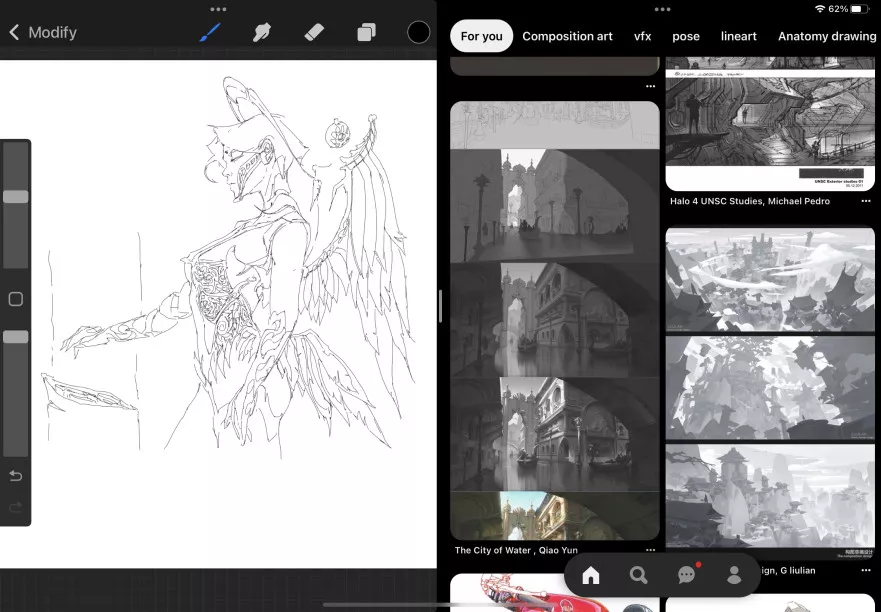881x612 pixels.
Task: Open Pinterest Home feed
Action: 591,575
